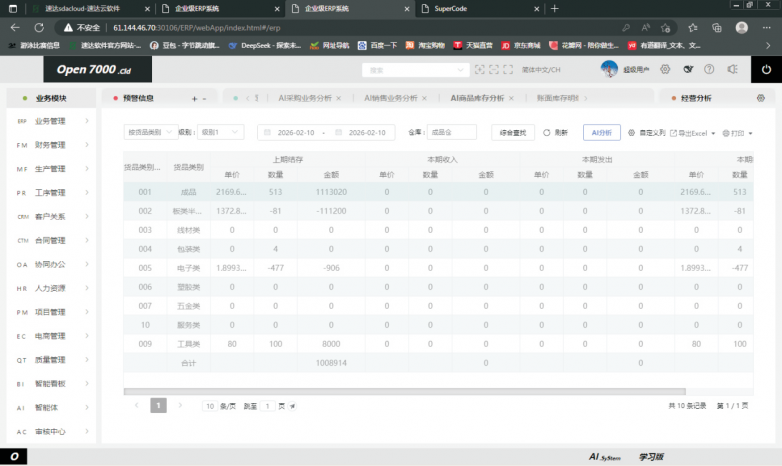Expand the 导出Excel dropdown arrow

713,133
